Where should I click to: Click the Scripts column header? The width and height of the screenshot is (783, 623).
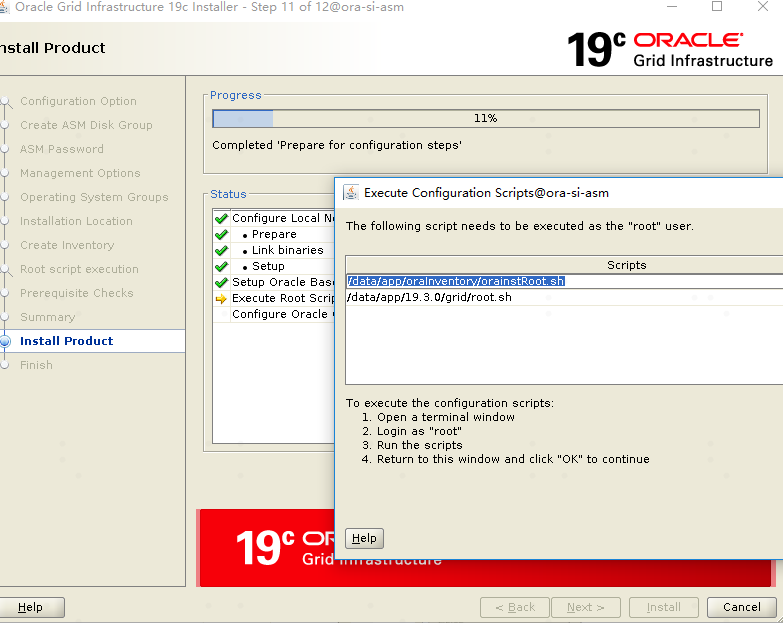[564, 265]
